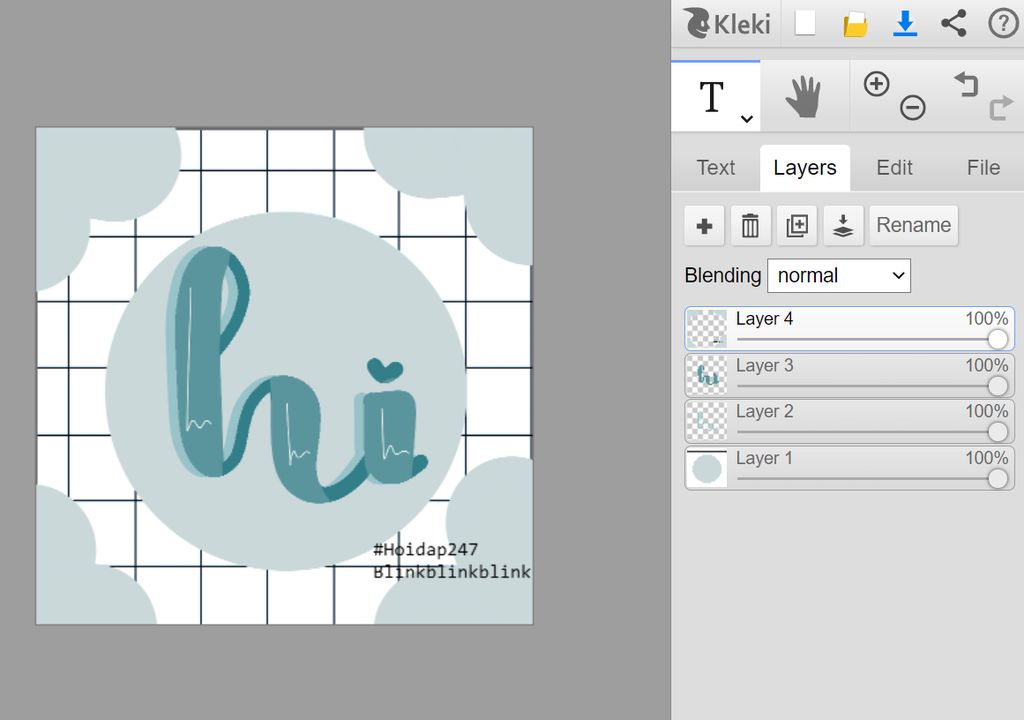This screenshot has height=720, width=1024.
Task: Zoom out with the minus magnifier
Action: [912, 107]
